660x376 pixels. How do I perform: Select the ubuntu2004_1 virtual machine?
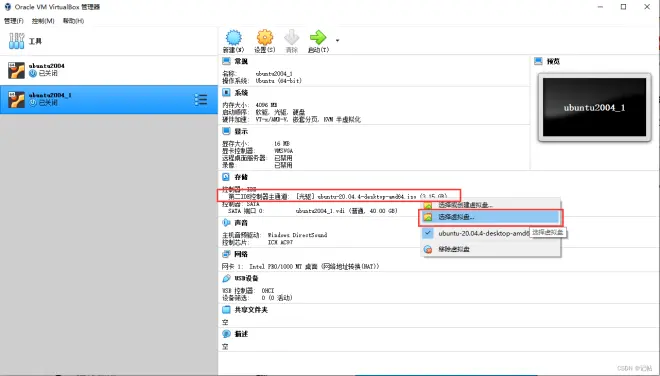pos(109,99)
